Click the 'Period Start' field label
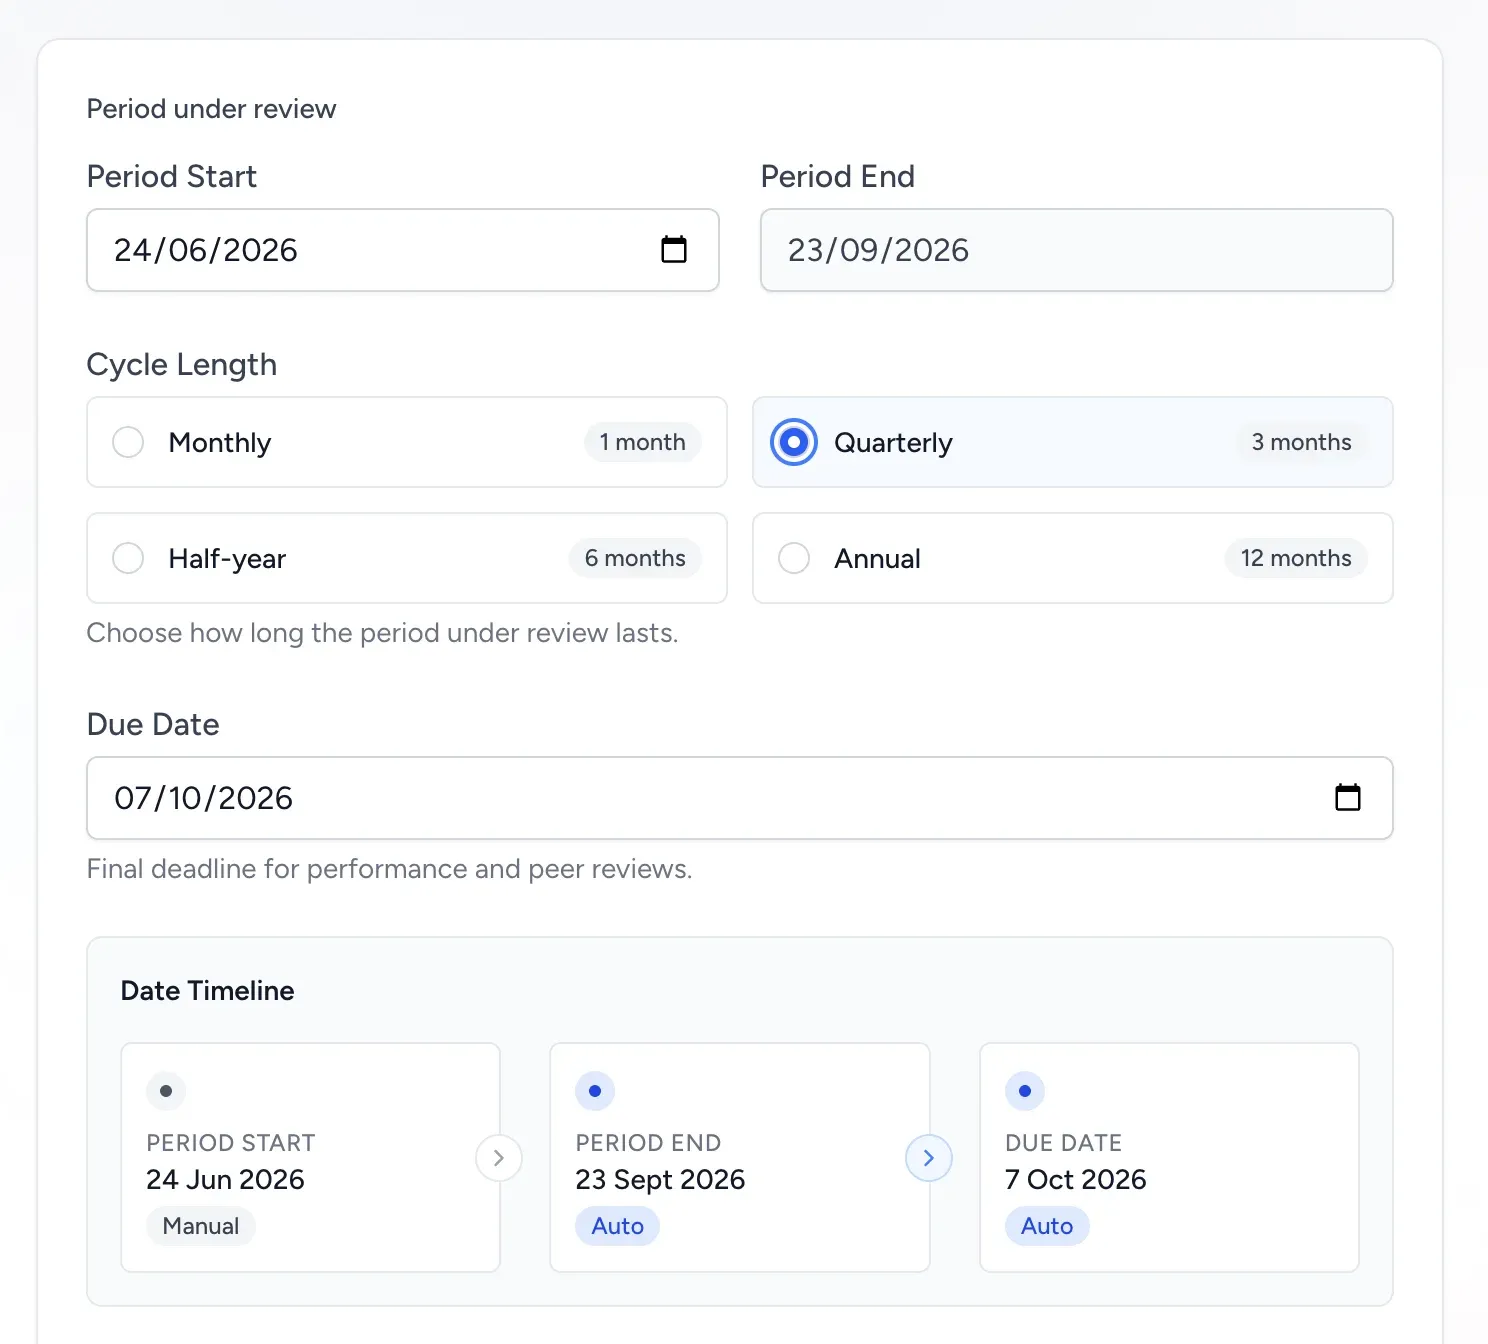The image size is (1488, 1344). (x=172, y=176)
